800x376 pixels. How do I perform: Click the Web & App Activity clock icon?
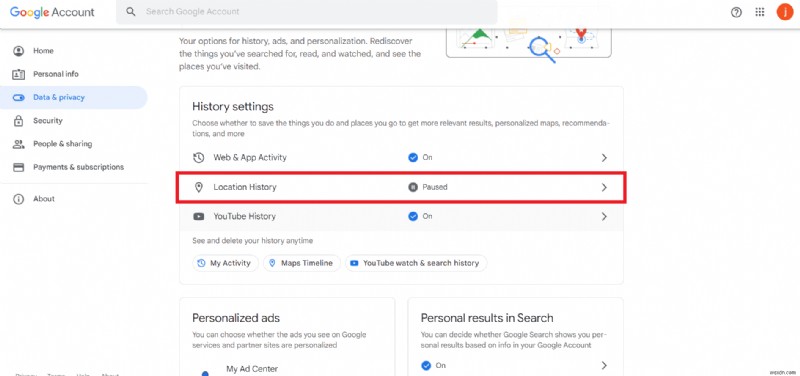198,158
